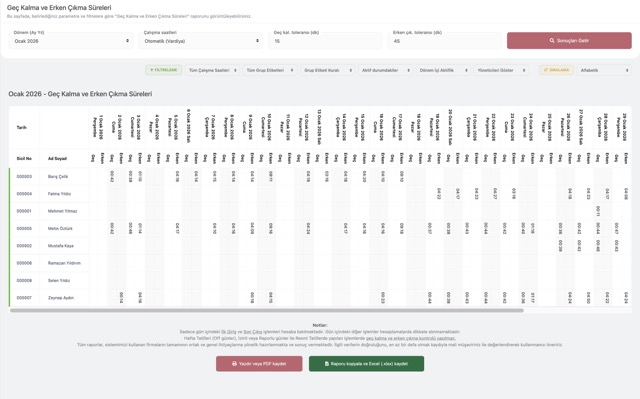Click Yazdır veya PDF kaydet button

(259, 364)
